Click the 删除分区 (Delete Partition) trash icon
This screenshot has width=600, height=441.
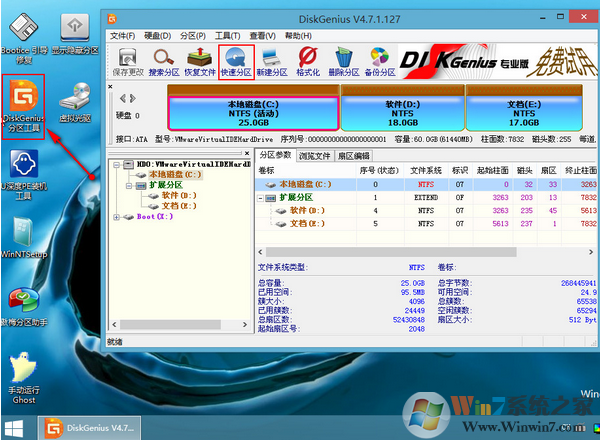coord(345,60)
